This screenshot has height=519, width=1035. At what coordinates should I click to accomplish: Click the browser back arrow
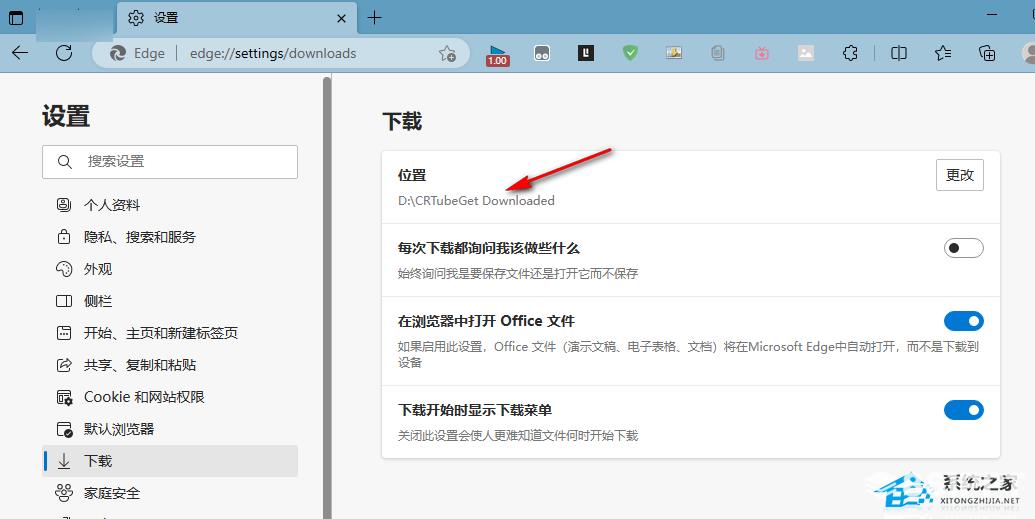point(20,53)
